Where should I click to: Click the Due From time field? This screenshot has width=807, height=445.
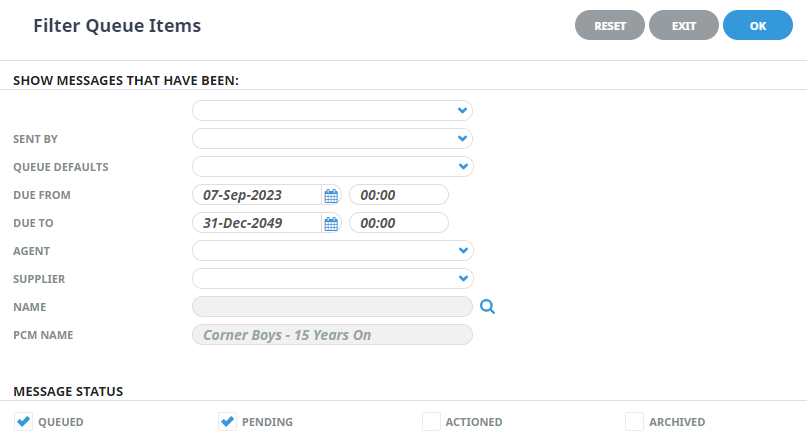[398, 195]
